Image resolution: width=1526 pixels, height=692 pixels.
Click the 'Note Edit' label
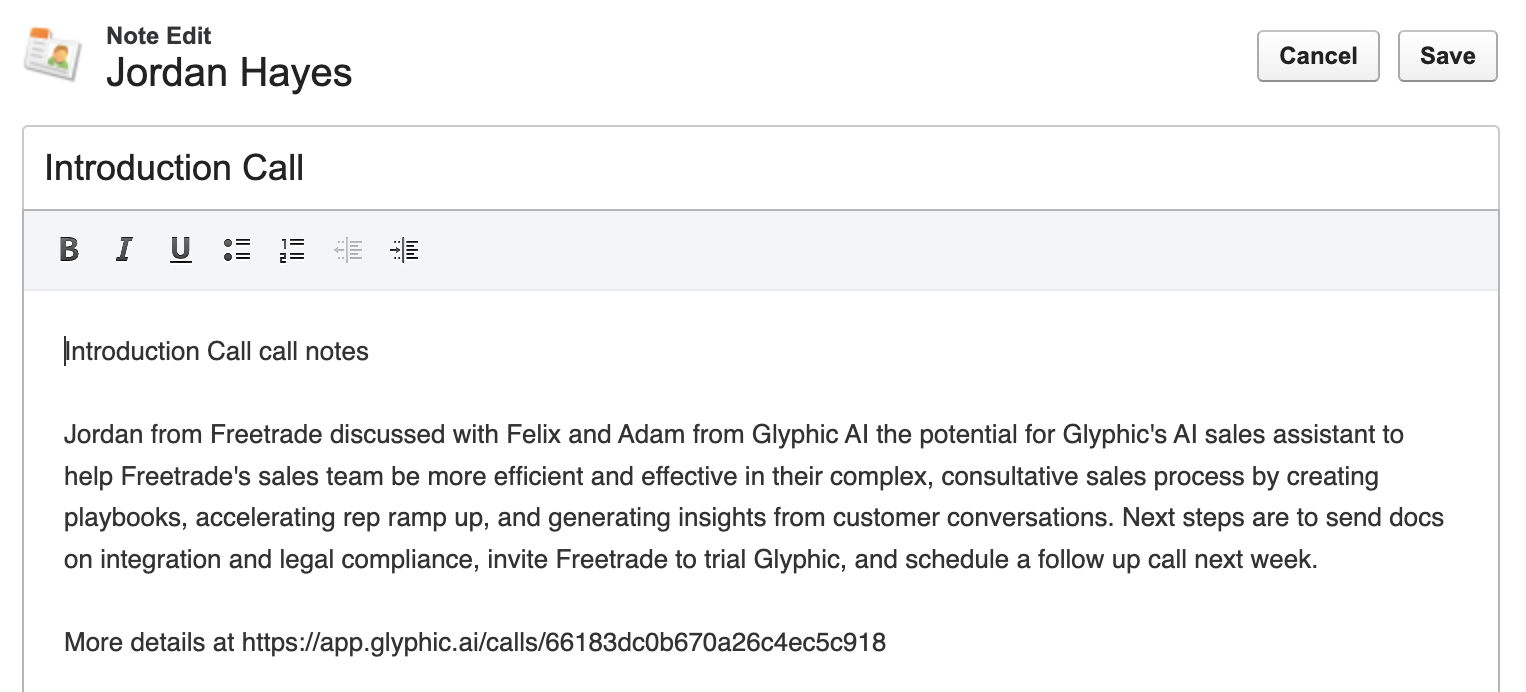coord(159,36)
